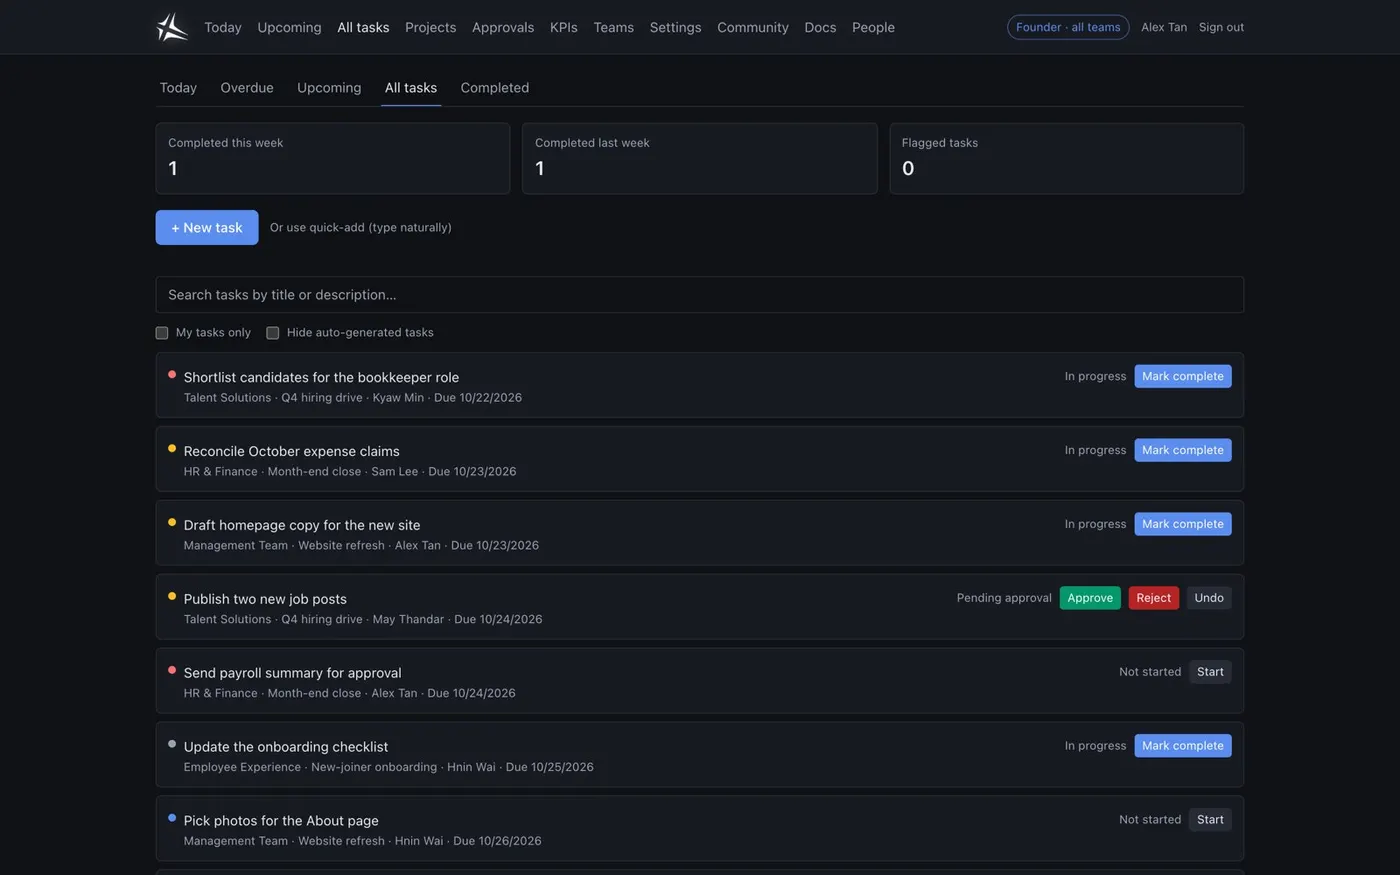The image size is (1400, 875).
Task: Click blue priority dot on Pick photos task
Action: (172, 818)
